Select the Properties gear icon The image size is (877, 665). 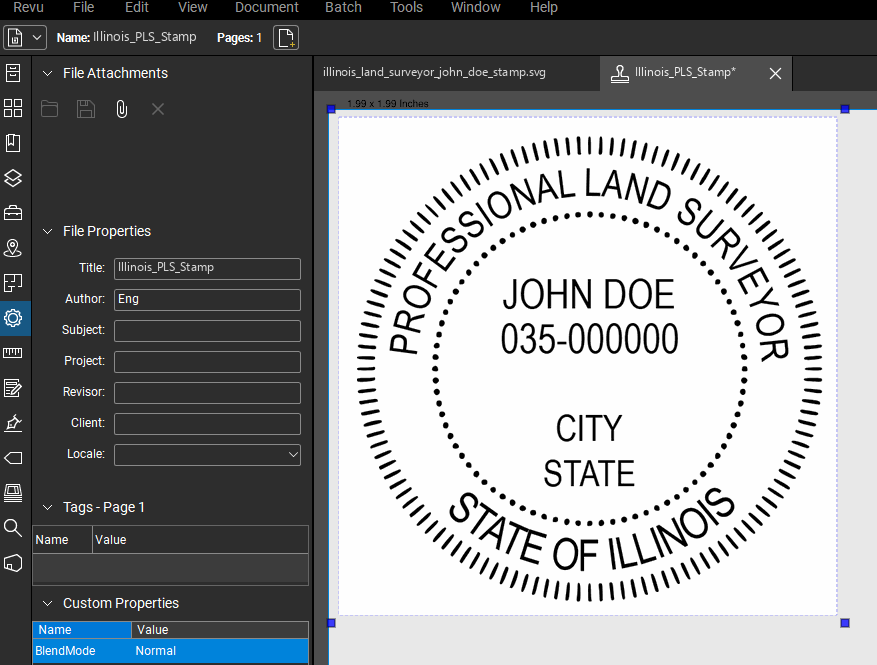pyautogui.click(x=13, y=318)
